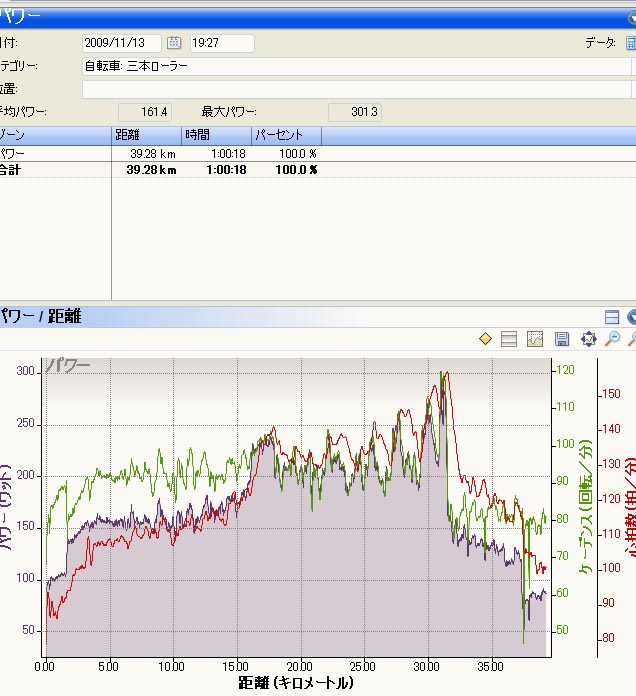636x696 pixels.
Task: Sort by the 時間 column header
Action: point(217,135)
